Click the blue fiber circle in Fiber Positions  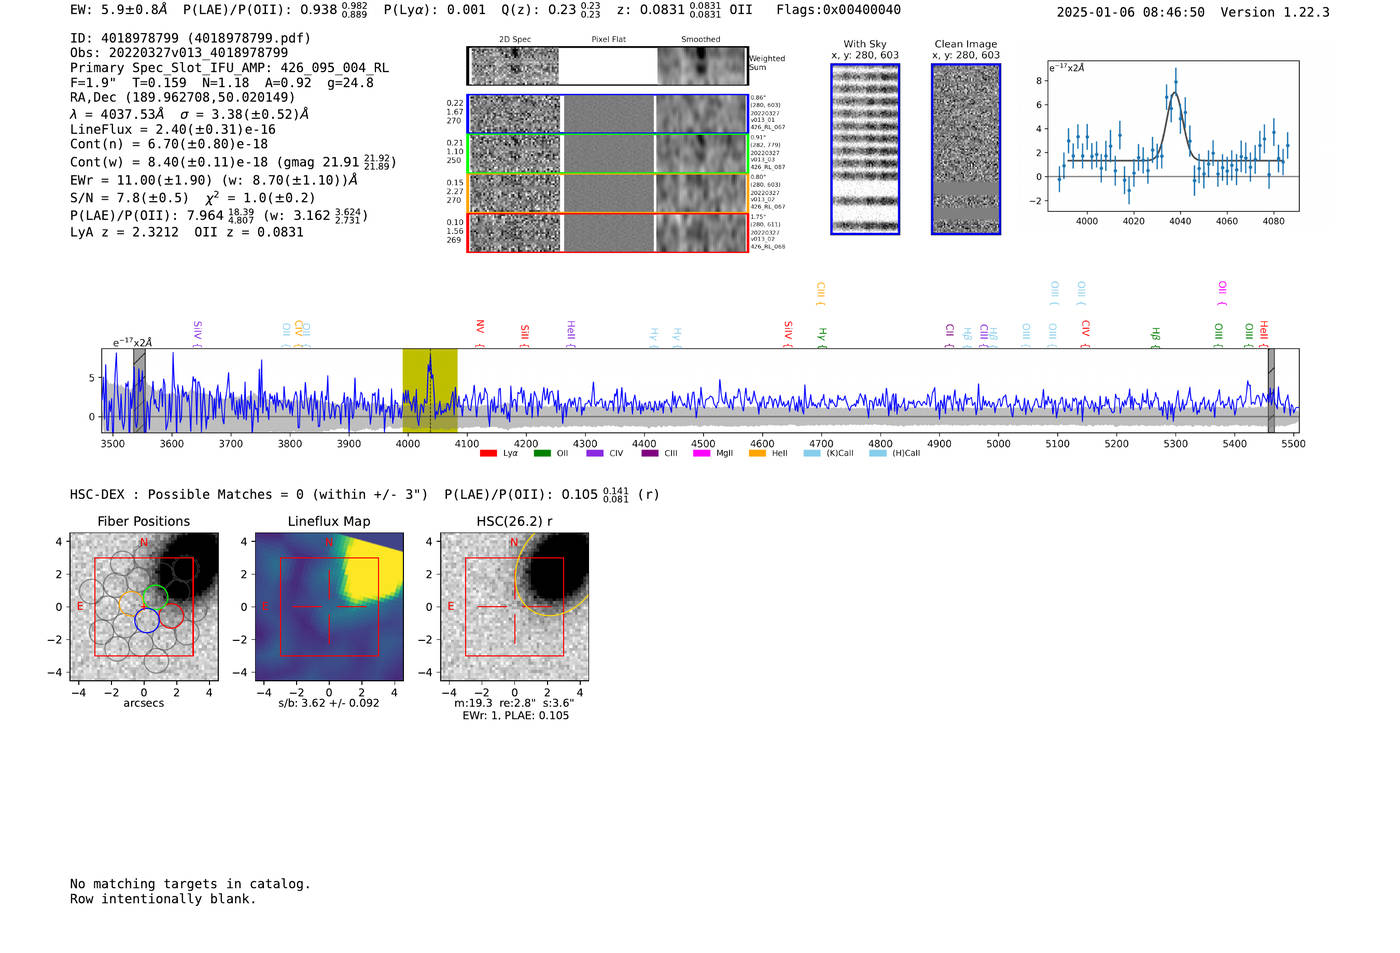[147, 620]
